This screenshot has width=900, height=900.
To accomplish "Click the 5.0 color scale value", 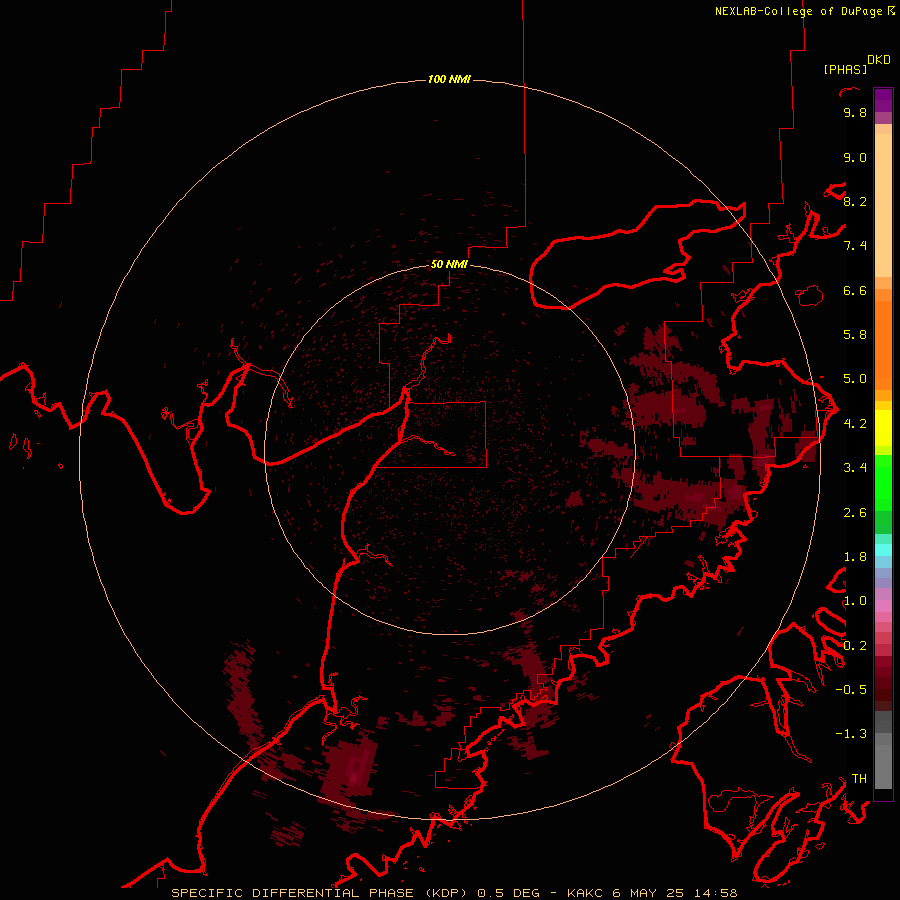I will click(855, 379).
